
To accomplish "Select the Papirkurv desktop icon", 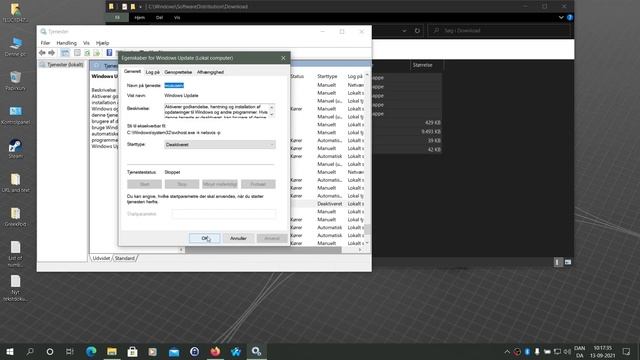I will 16,81.
